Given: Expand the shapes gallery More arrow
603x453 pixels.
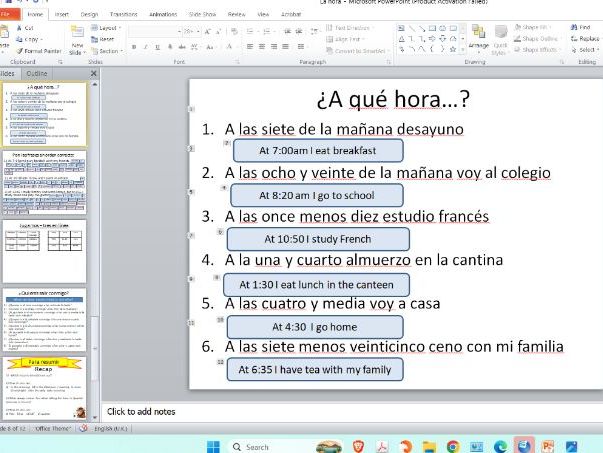Looking at the screenshot, I should tap(463, 50).
